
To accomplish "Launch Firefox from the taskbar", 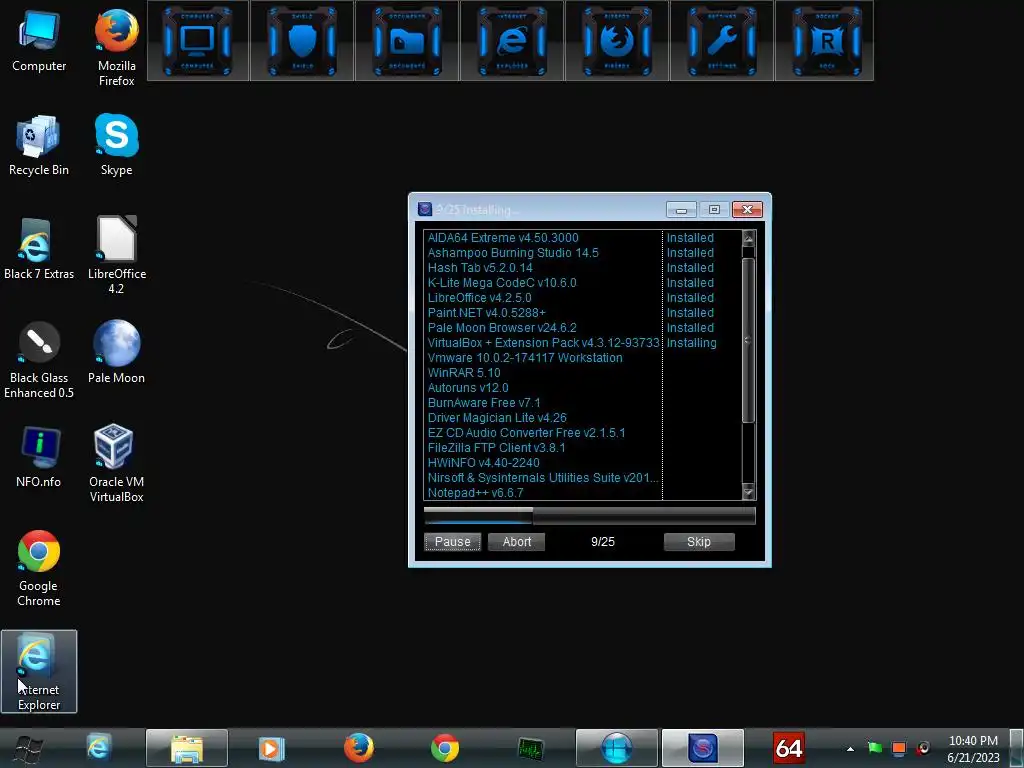I will (x=359, y=748).
